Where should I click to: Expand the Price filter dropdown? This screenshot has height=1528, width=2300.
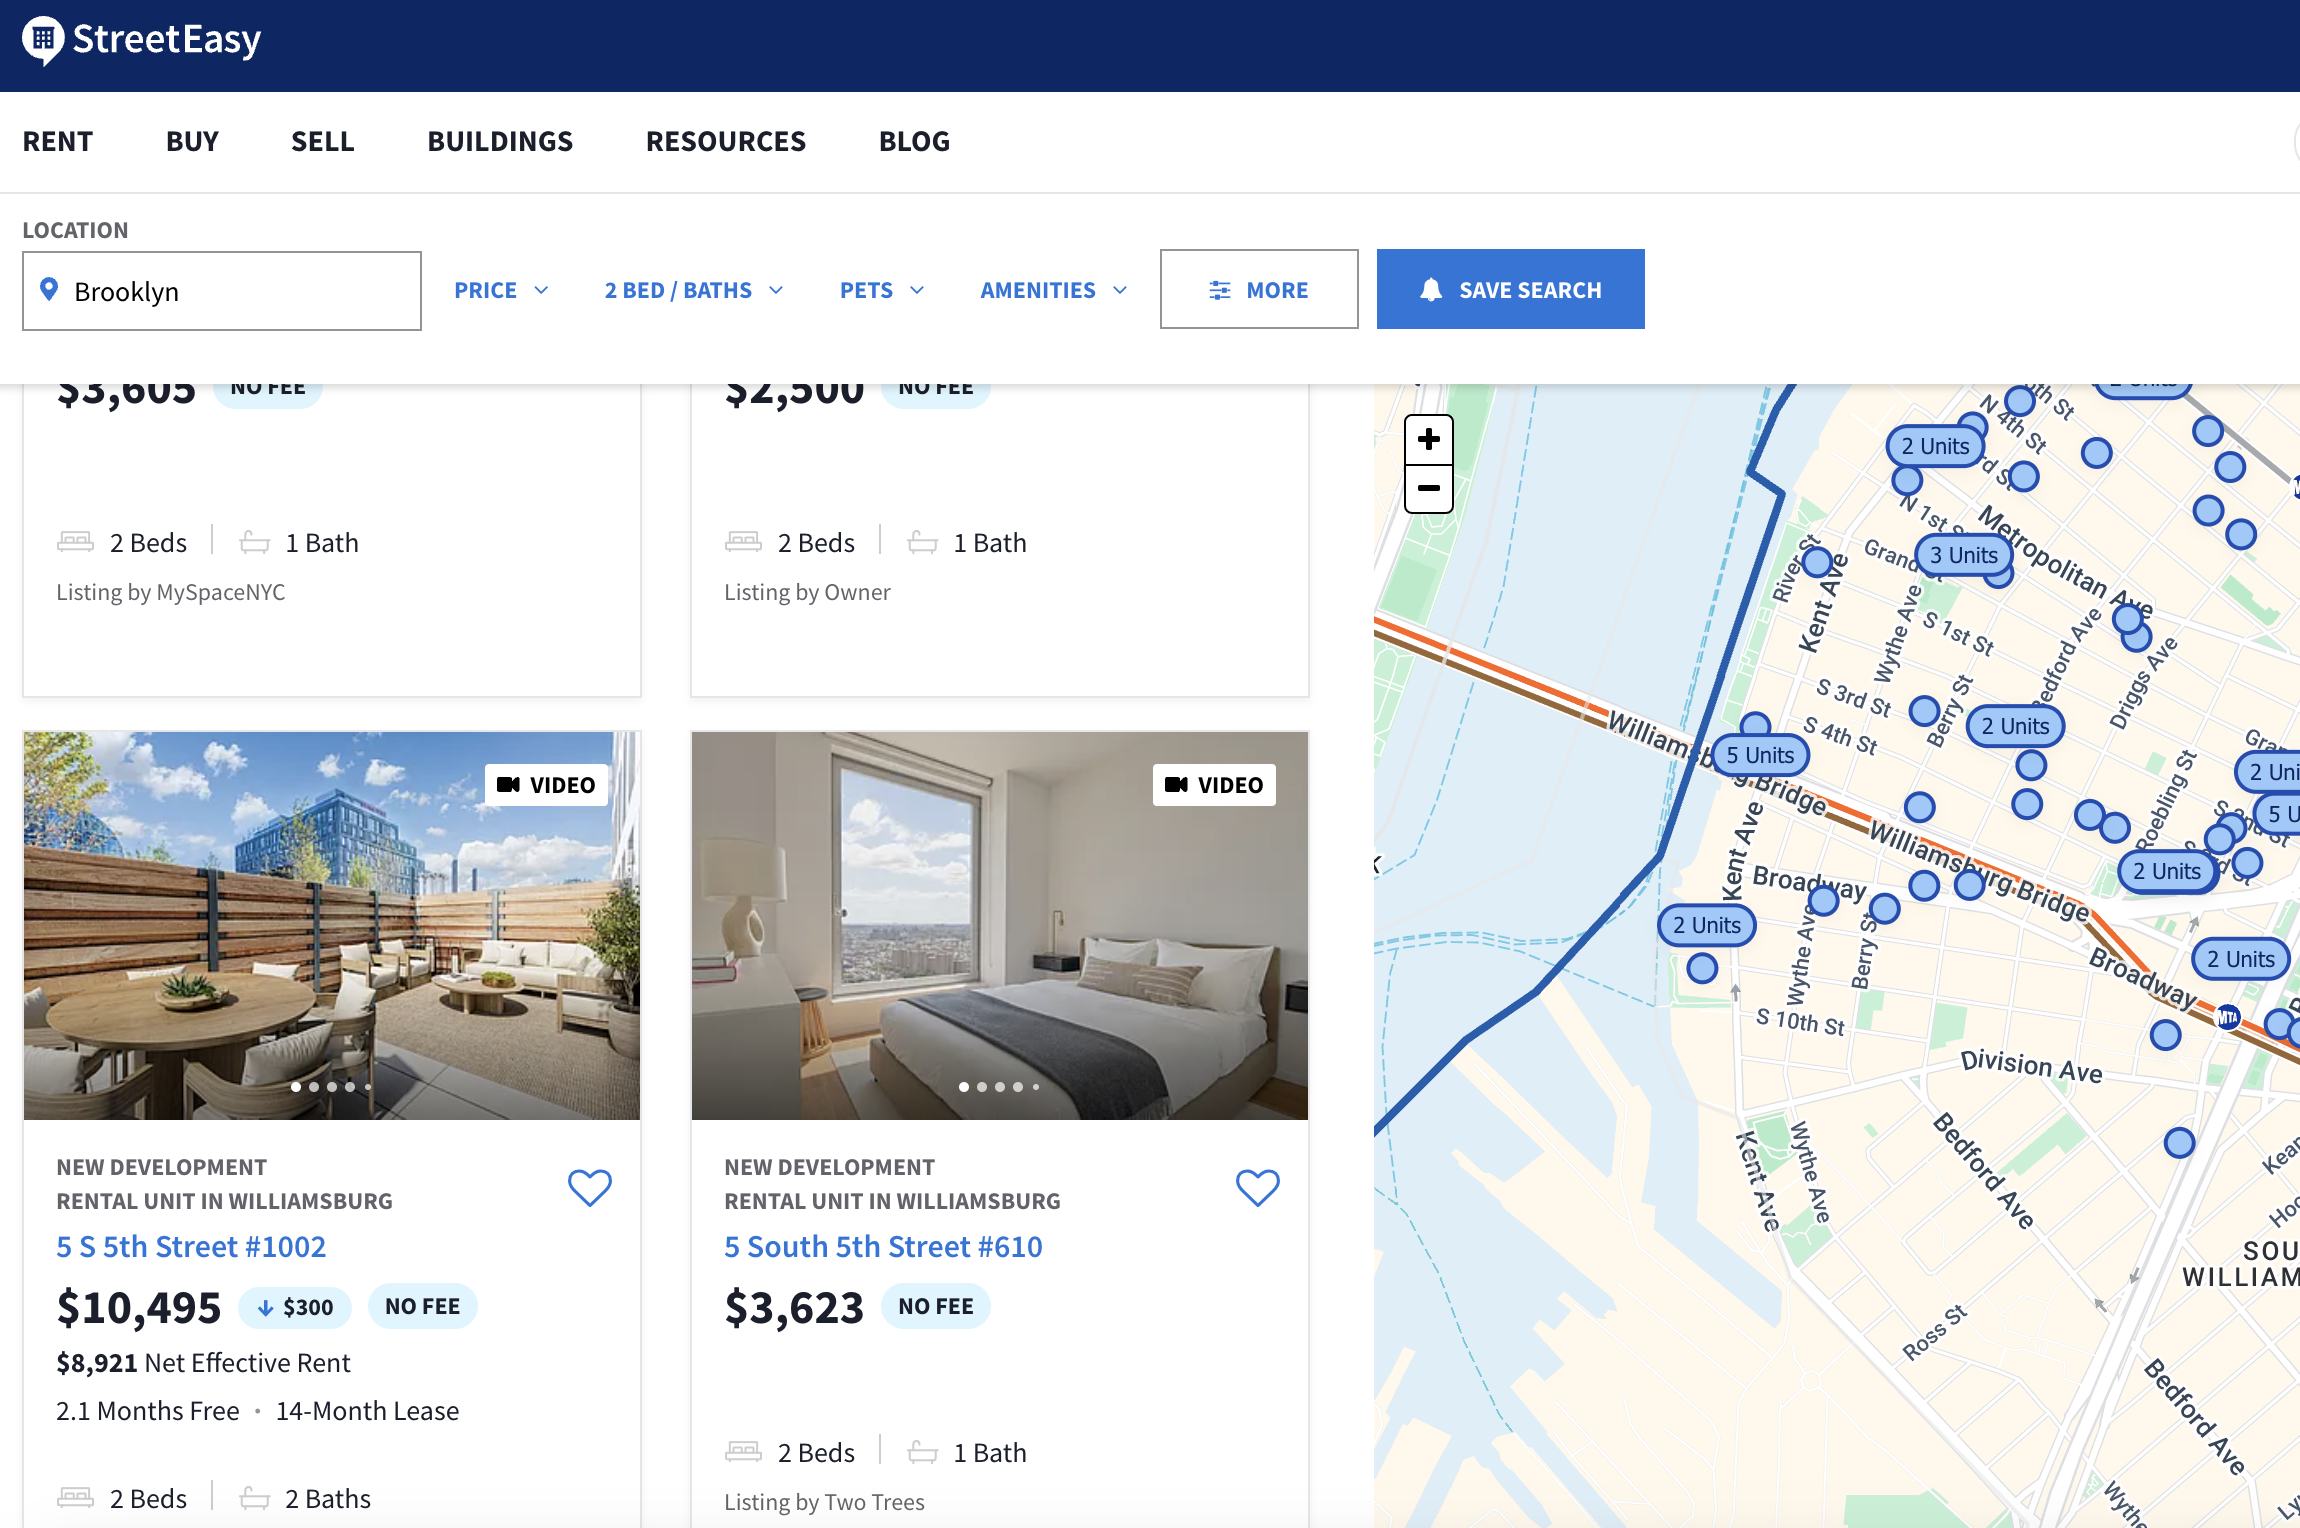point(501,290)
